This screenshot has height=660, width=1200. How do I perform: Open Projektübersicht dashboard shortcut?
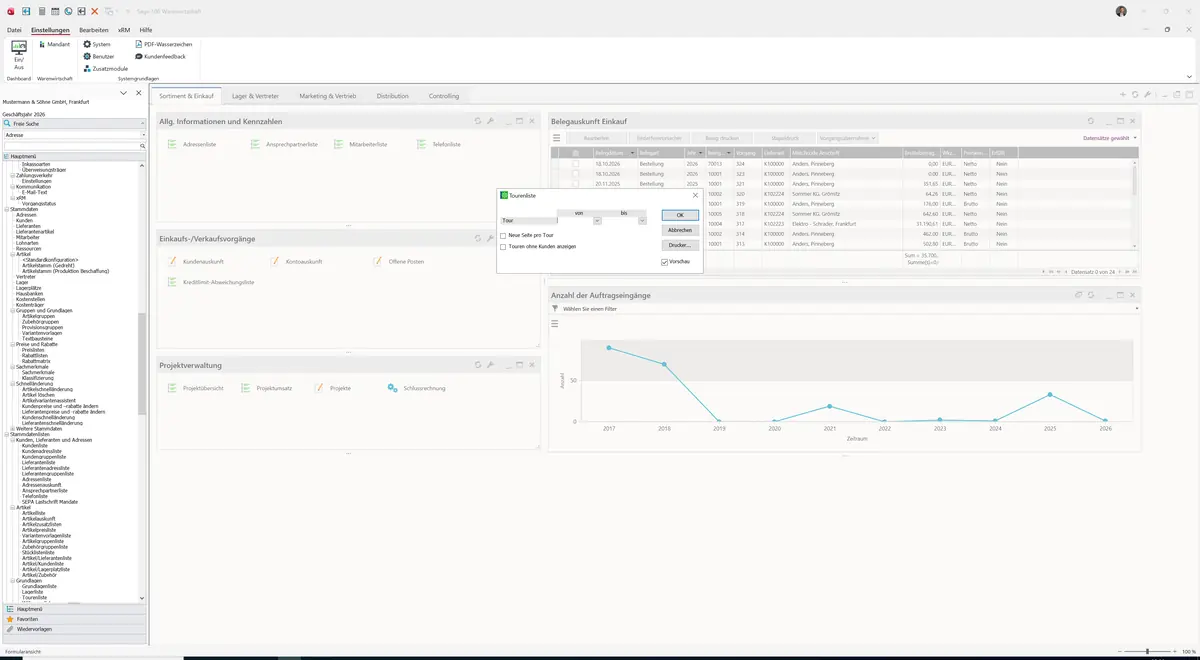(x=195, y=387)
